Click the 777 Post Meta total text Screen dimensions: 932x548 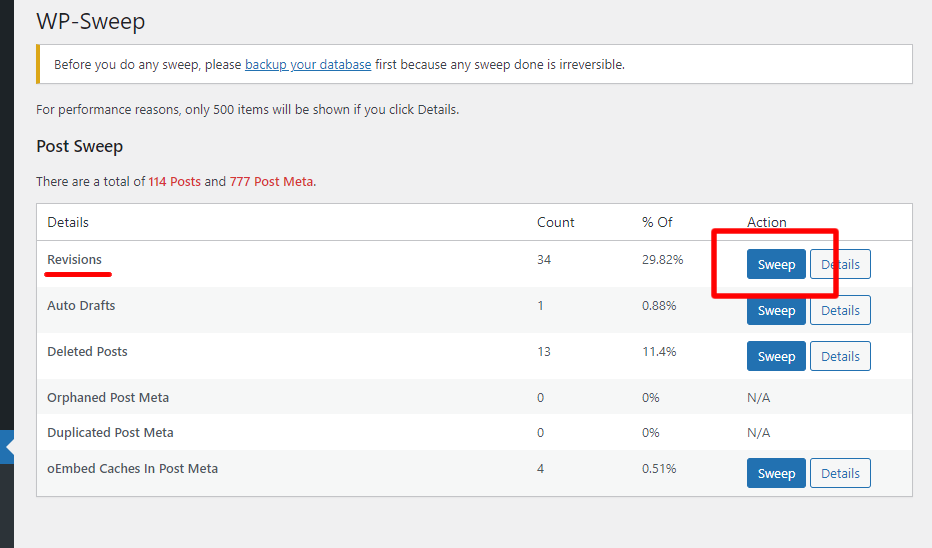[272, 181]
